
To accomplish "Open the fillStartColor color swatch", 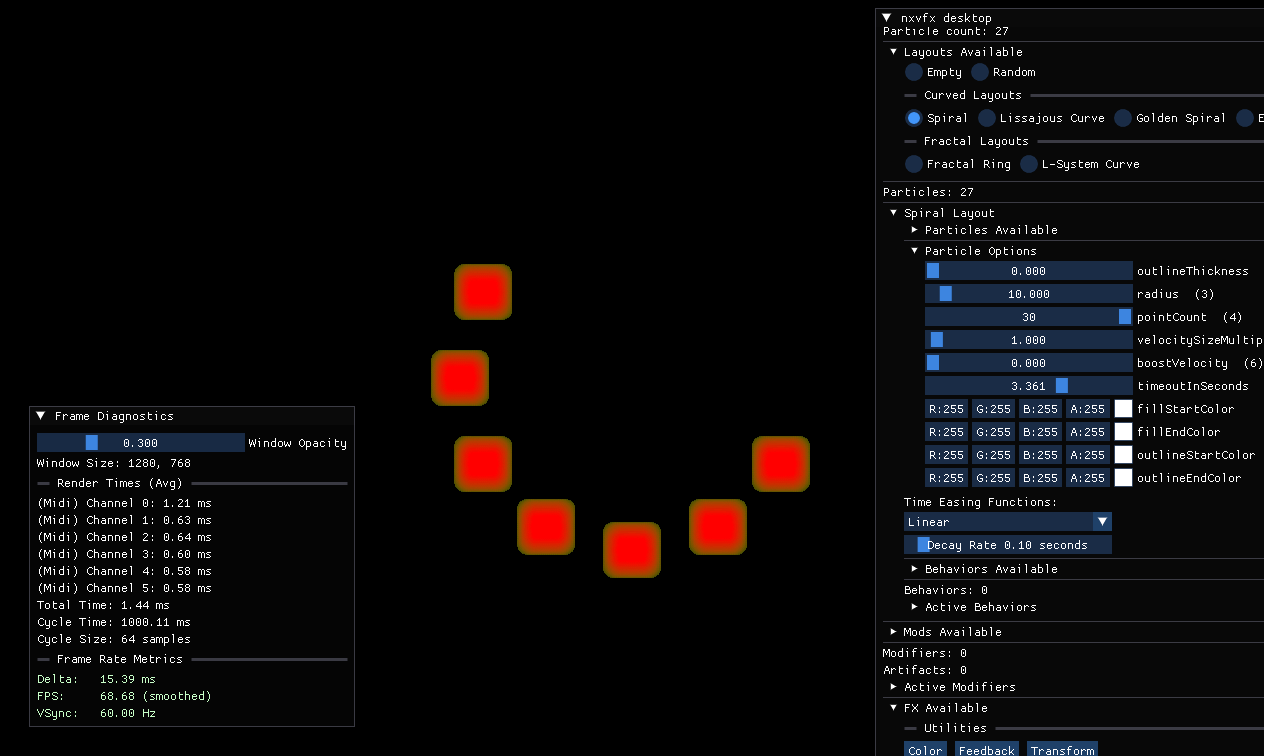I will coord(1123,408).
